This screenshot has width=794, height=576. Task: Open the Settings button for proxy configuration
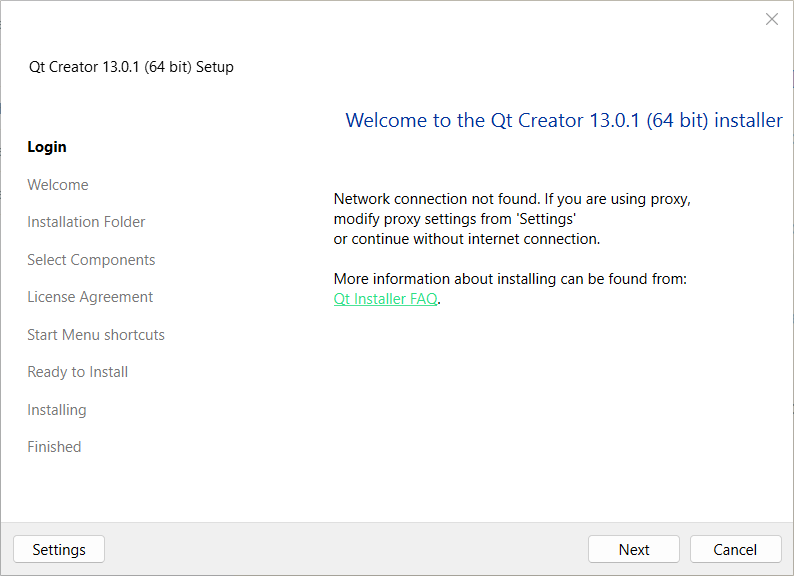(x=59, y=549)
